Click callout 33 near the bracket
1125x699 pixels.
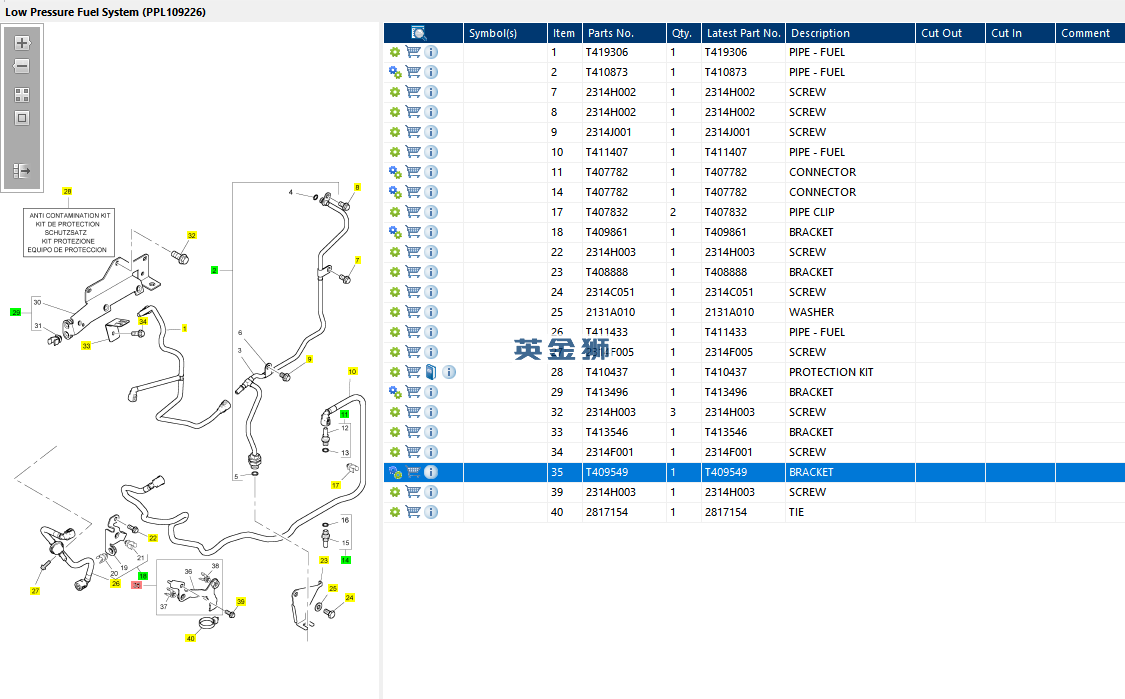pos(86,346)
